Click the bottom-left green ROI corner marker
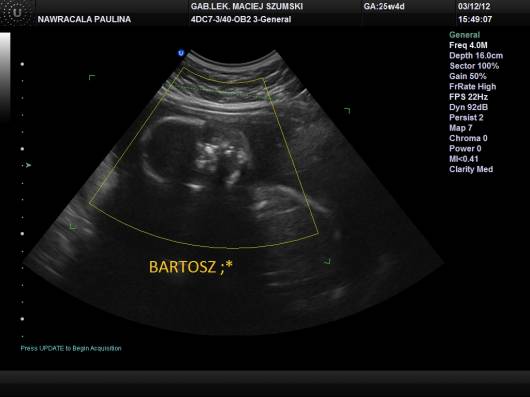Viewport: 530px width, 397px height. tap(73, 226)
